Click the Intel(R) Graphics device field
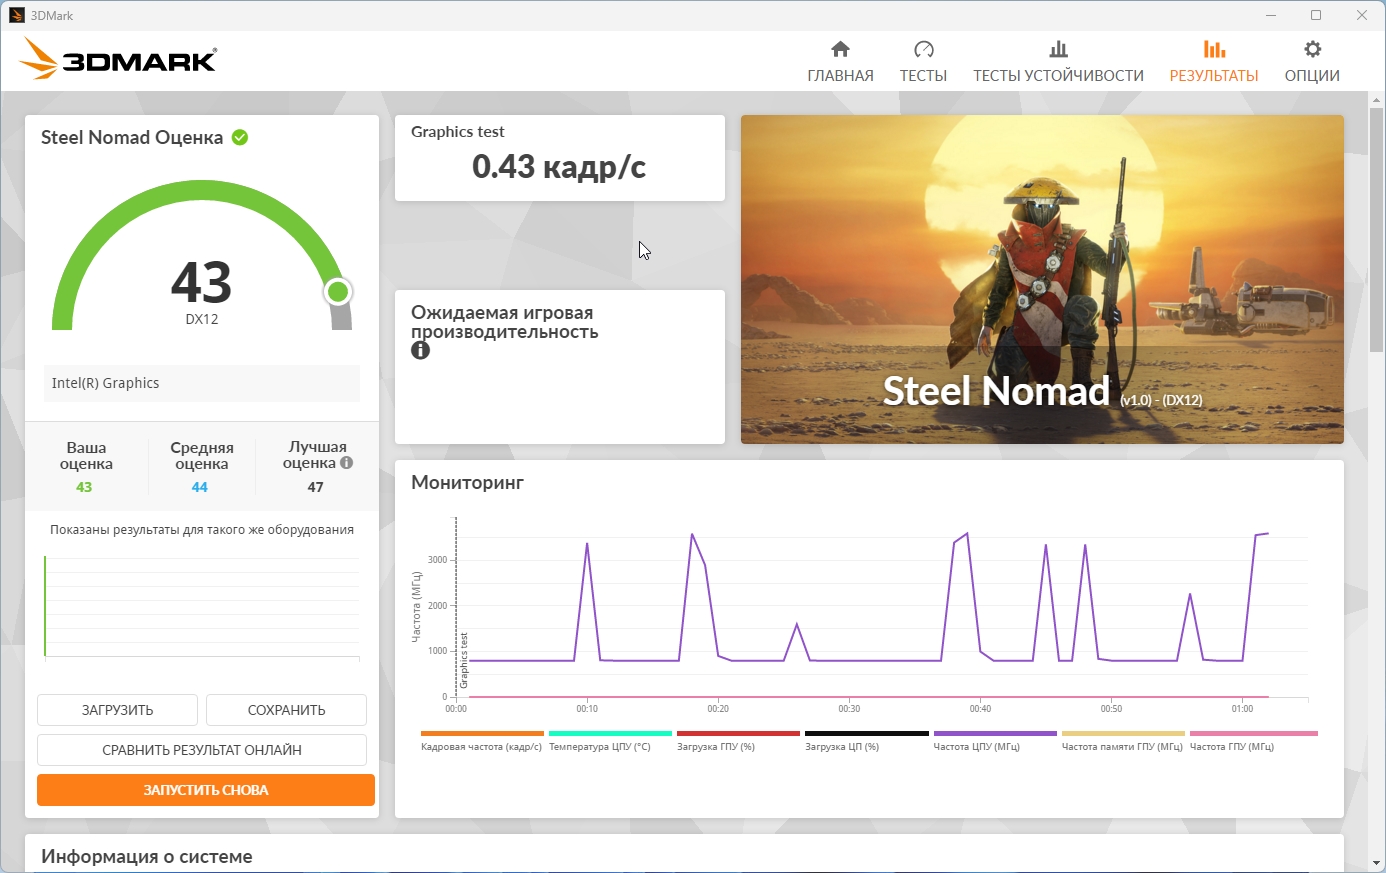This screenshot has height=873, width=1386. [201, 383]
